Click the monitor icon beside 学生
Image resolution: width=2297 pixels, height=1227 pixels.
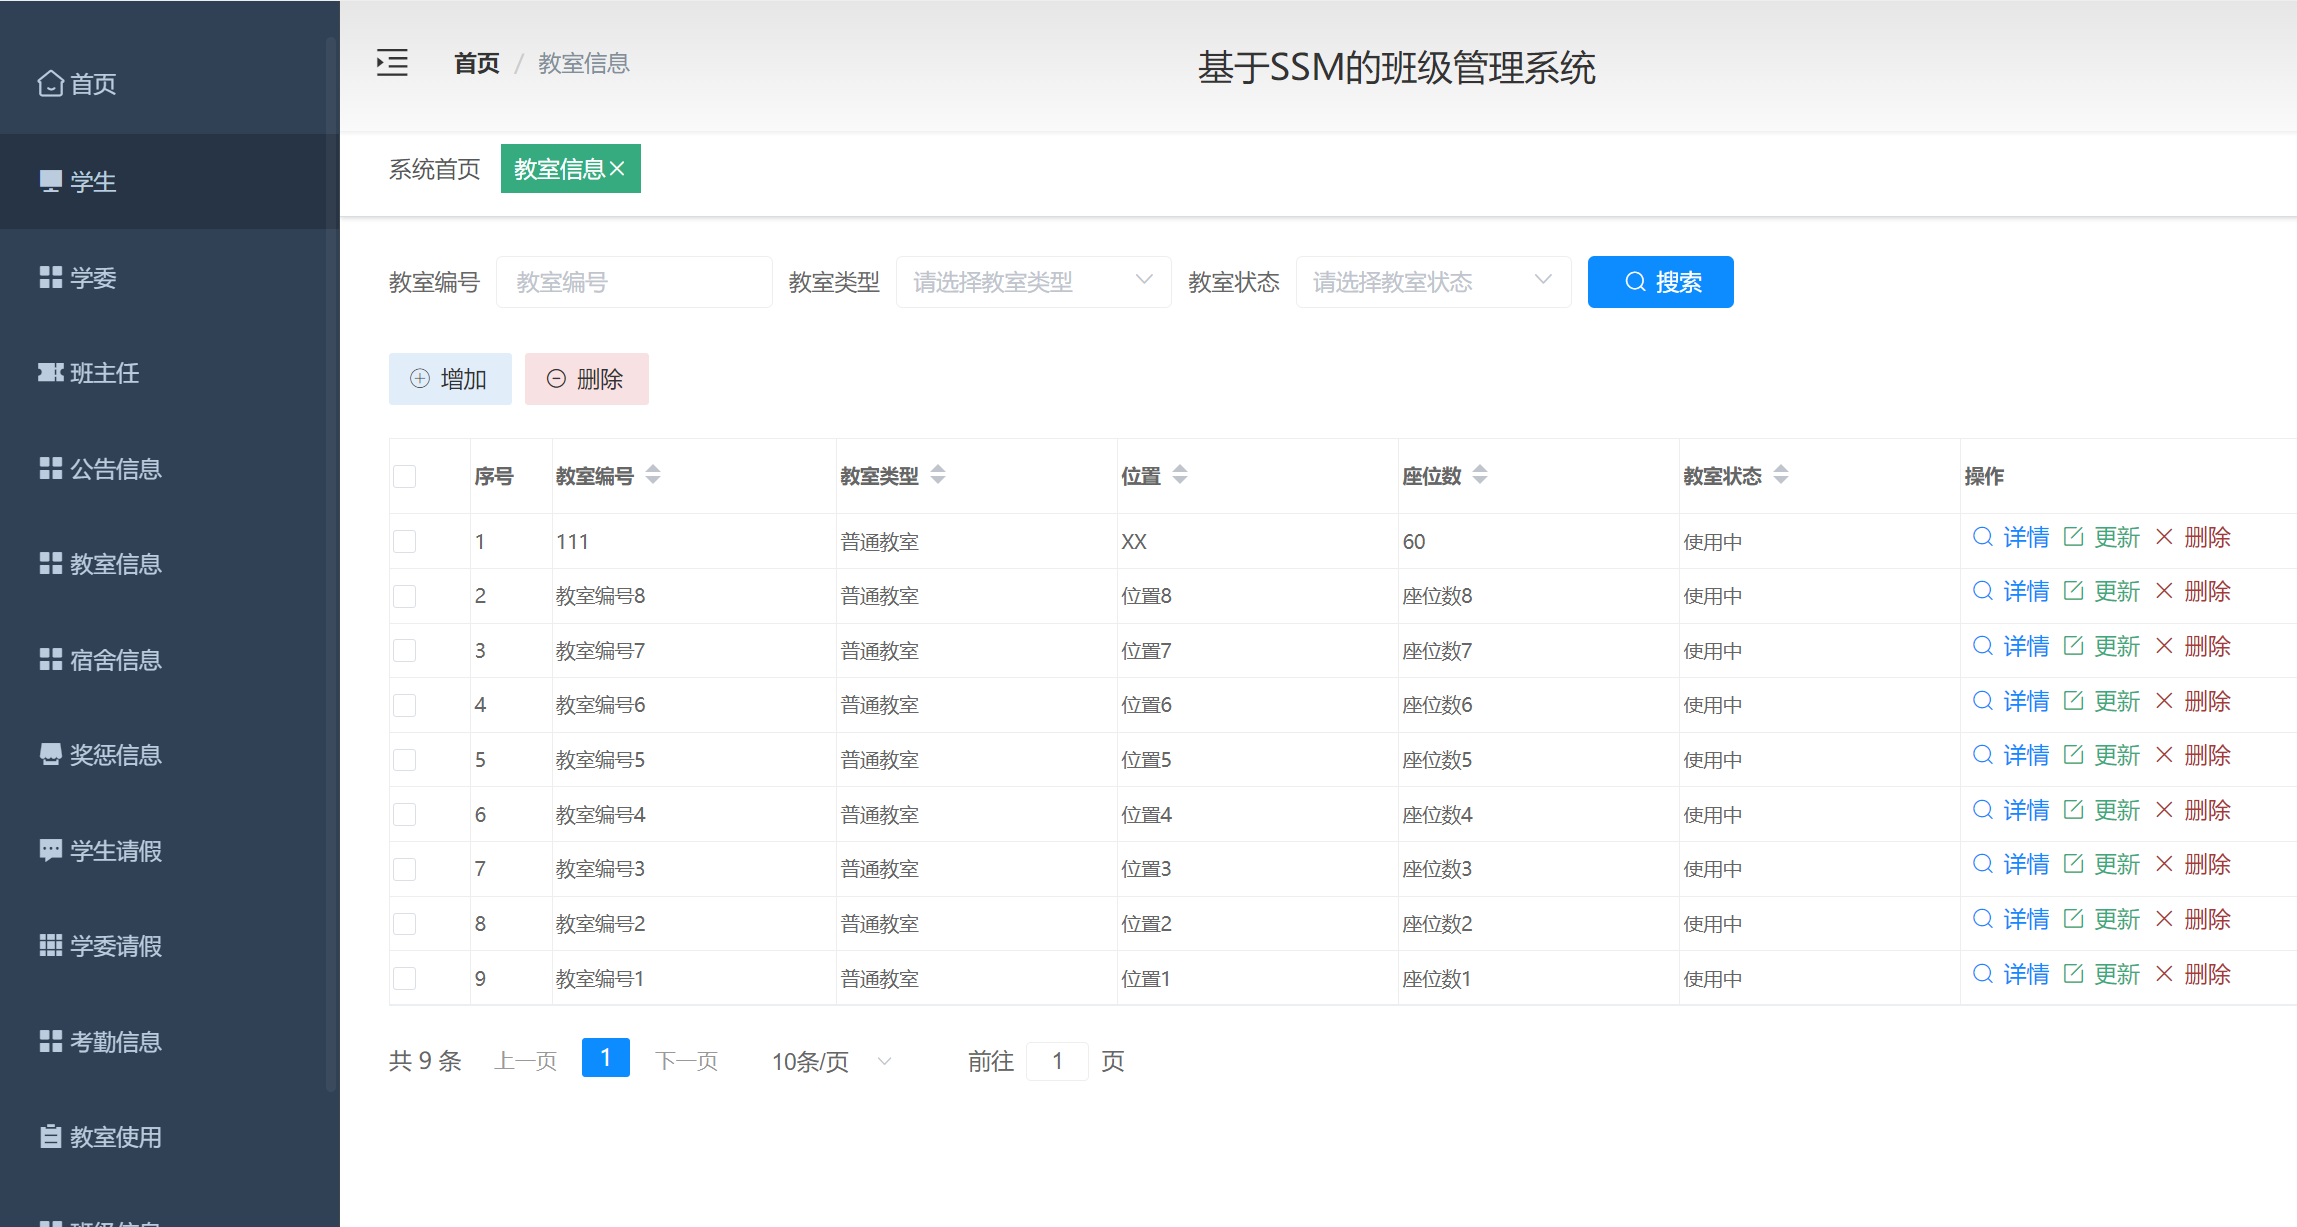[50, 181]
